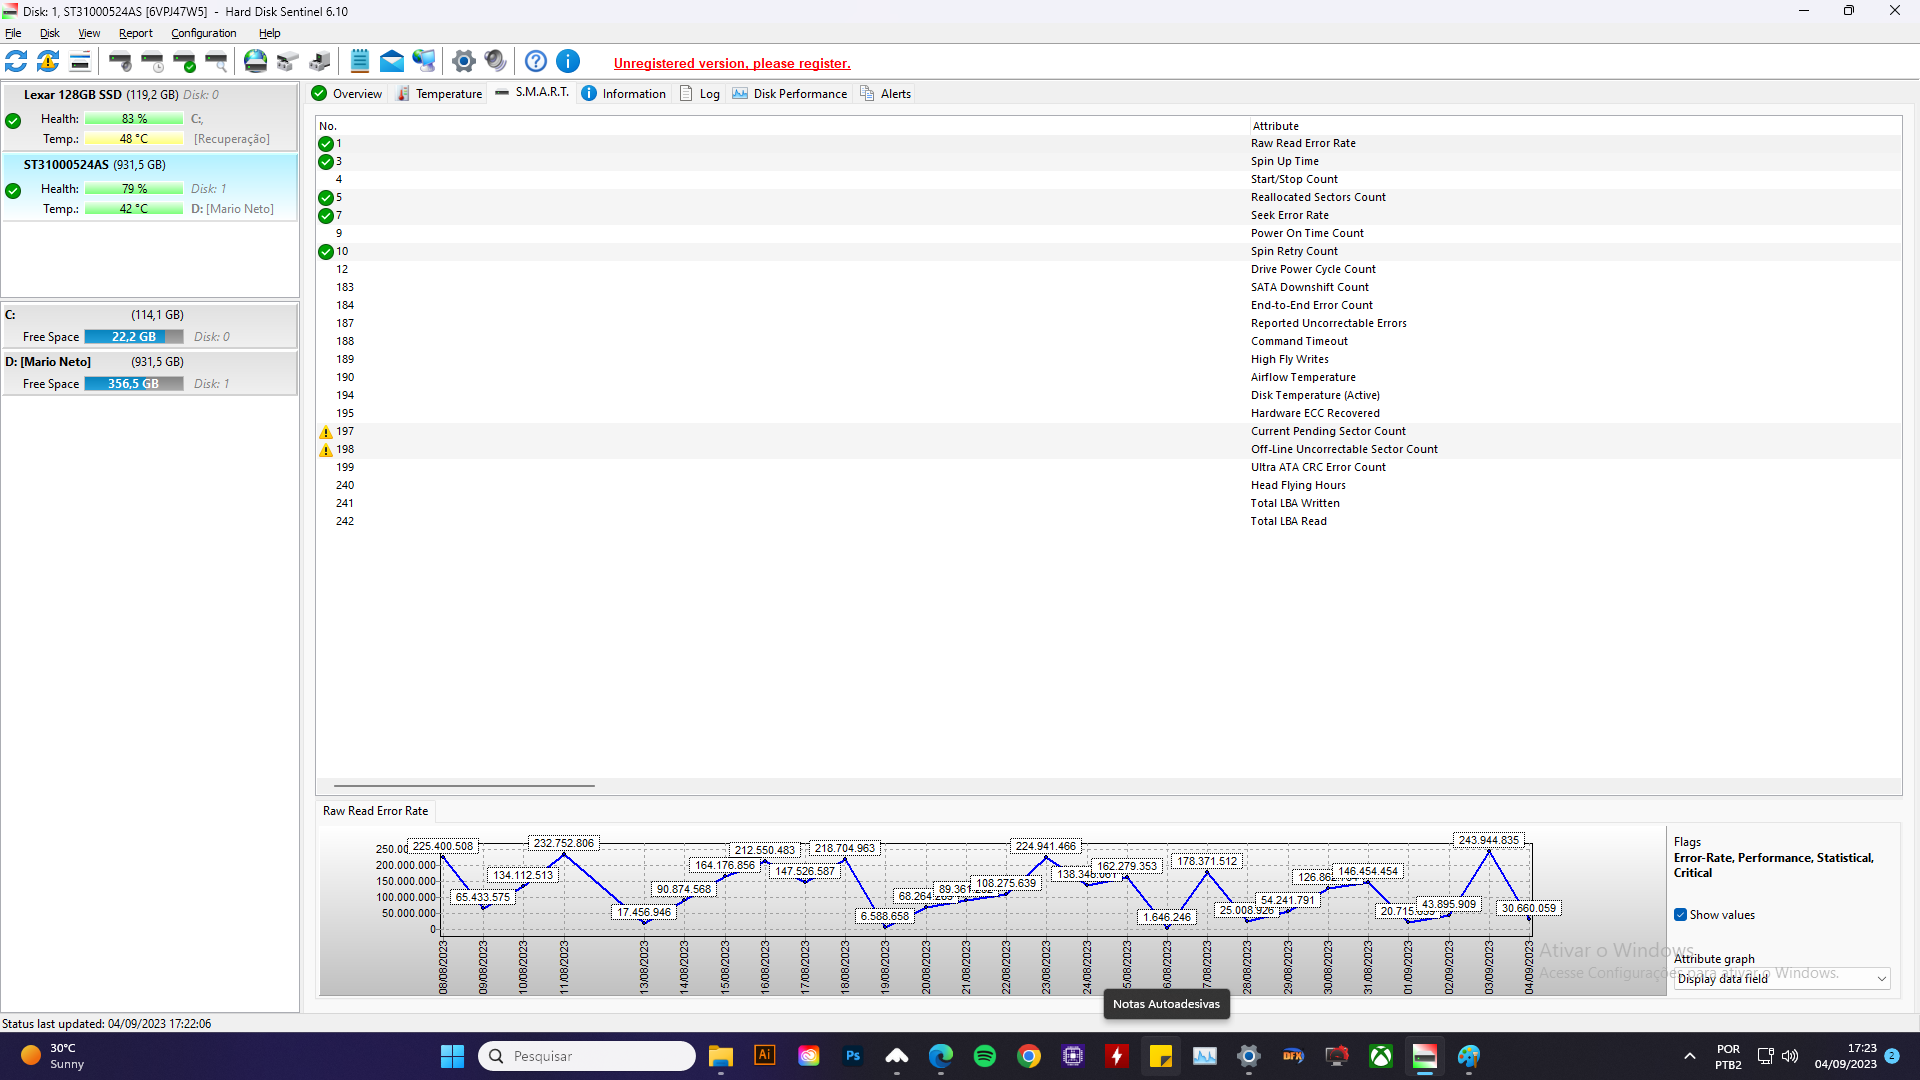Click the horizontal scrollbar under attribute list
This screenshot has height=1080, width=1920.
(x=464, y=786)
